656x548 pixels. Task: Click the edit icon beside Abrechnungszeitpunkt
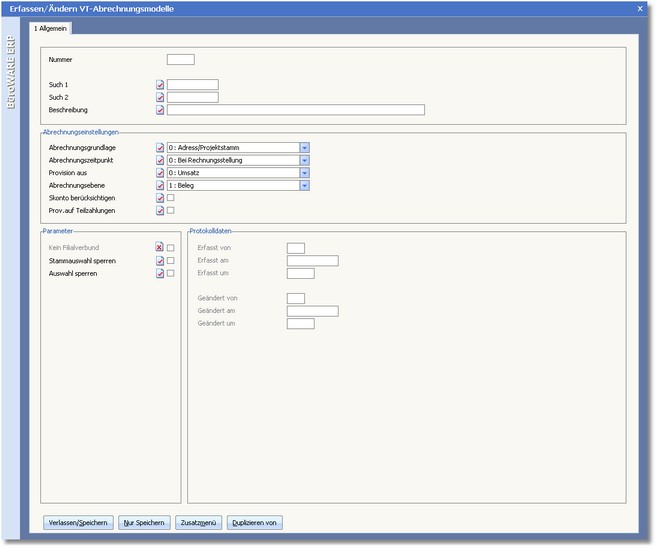160,160
